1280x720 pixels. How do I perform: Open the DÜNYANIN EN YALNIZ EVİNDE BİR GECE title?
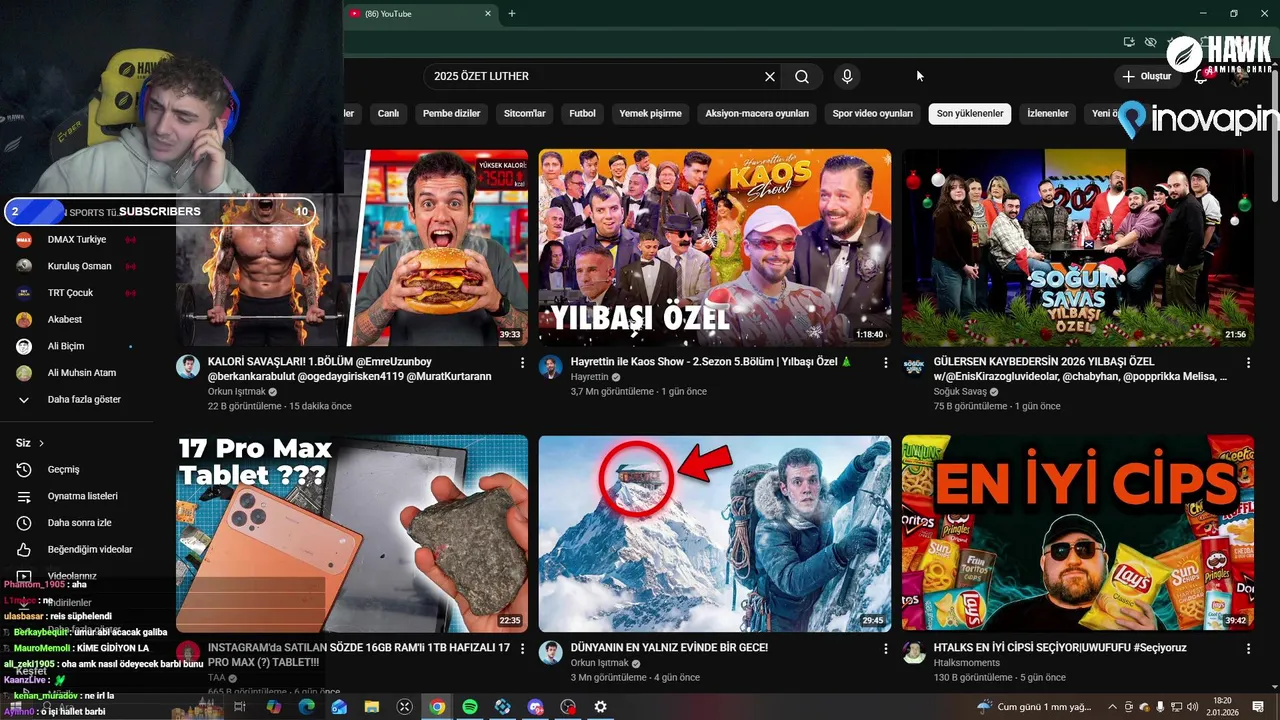pyautogui.click(x=669, y=648)
